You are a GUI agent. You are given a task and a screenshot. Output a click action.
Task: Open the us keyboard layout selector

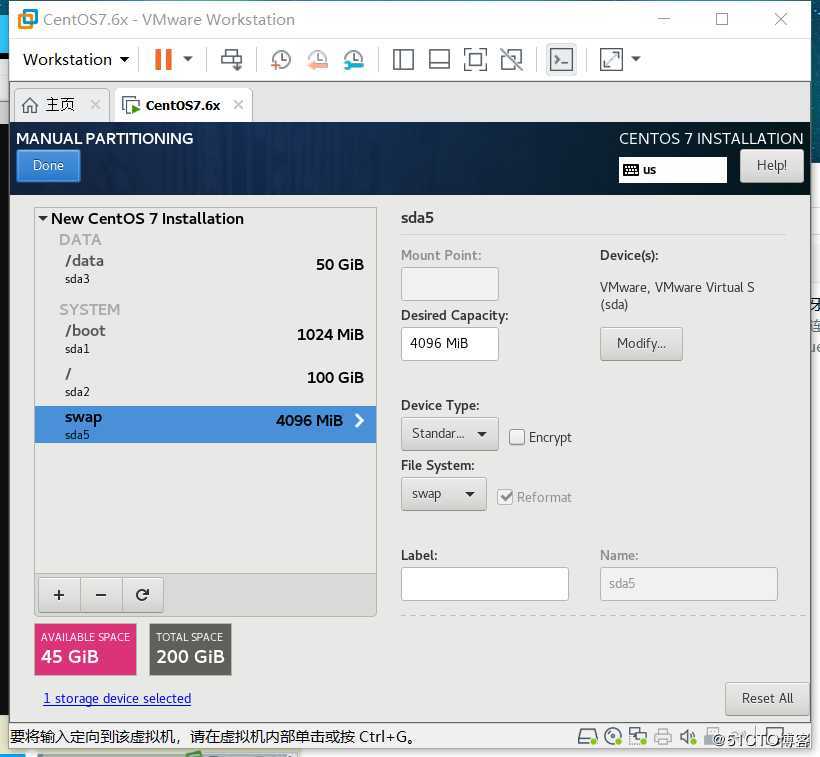tap(673, 170)
